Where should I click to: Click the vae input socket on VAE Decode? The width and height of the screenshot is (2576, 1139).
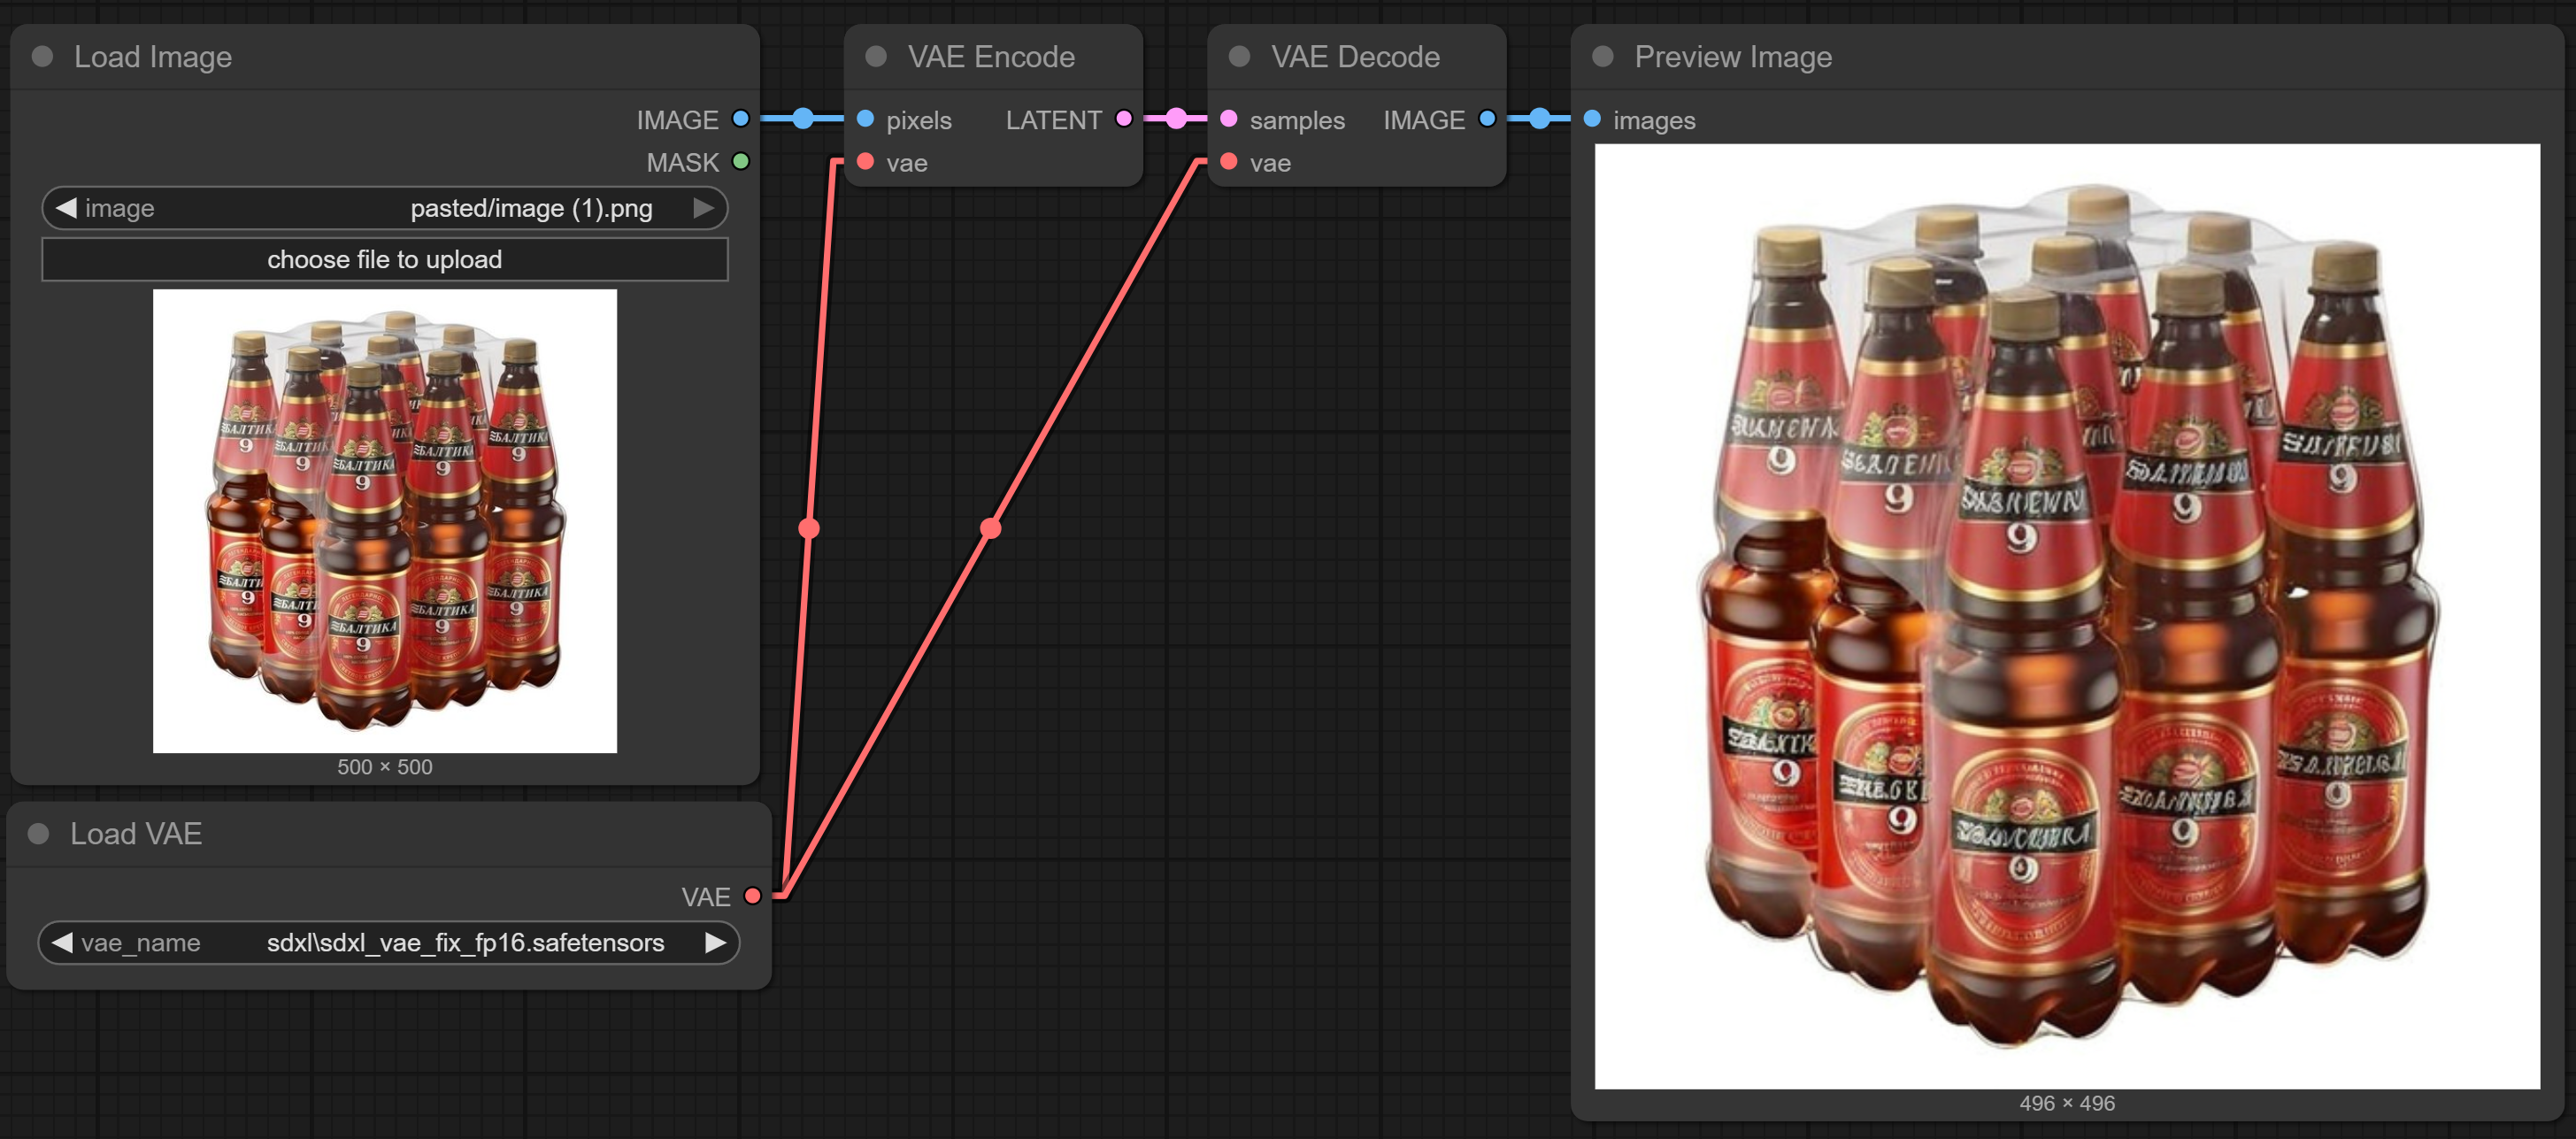pyautogui.click(x=1229, y=161)
